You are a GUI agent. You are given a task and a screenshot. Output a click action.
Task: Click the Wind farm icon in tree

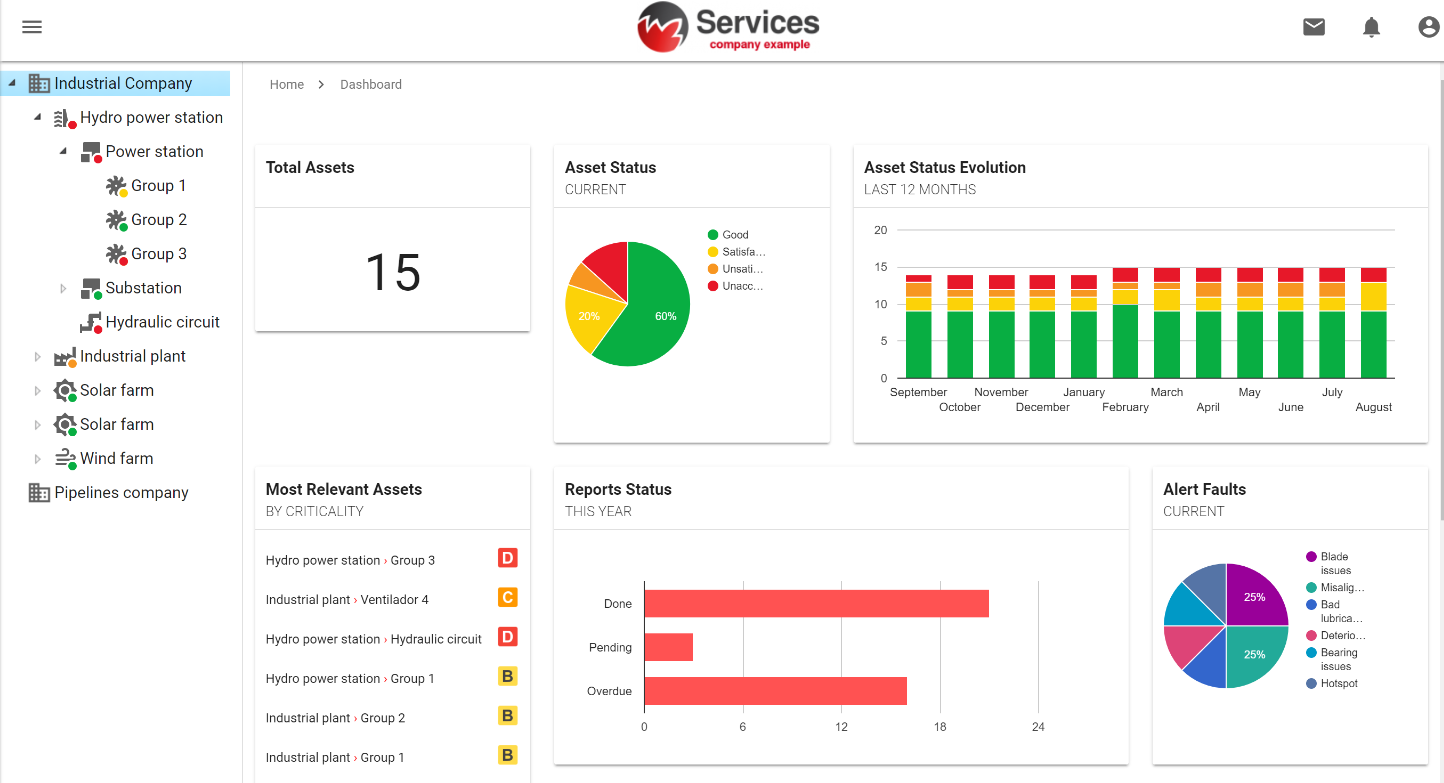pos(66,459)
